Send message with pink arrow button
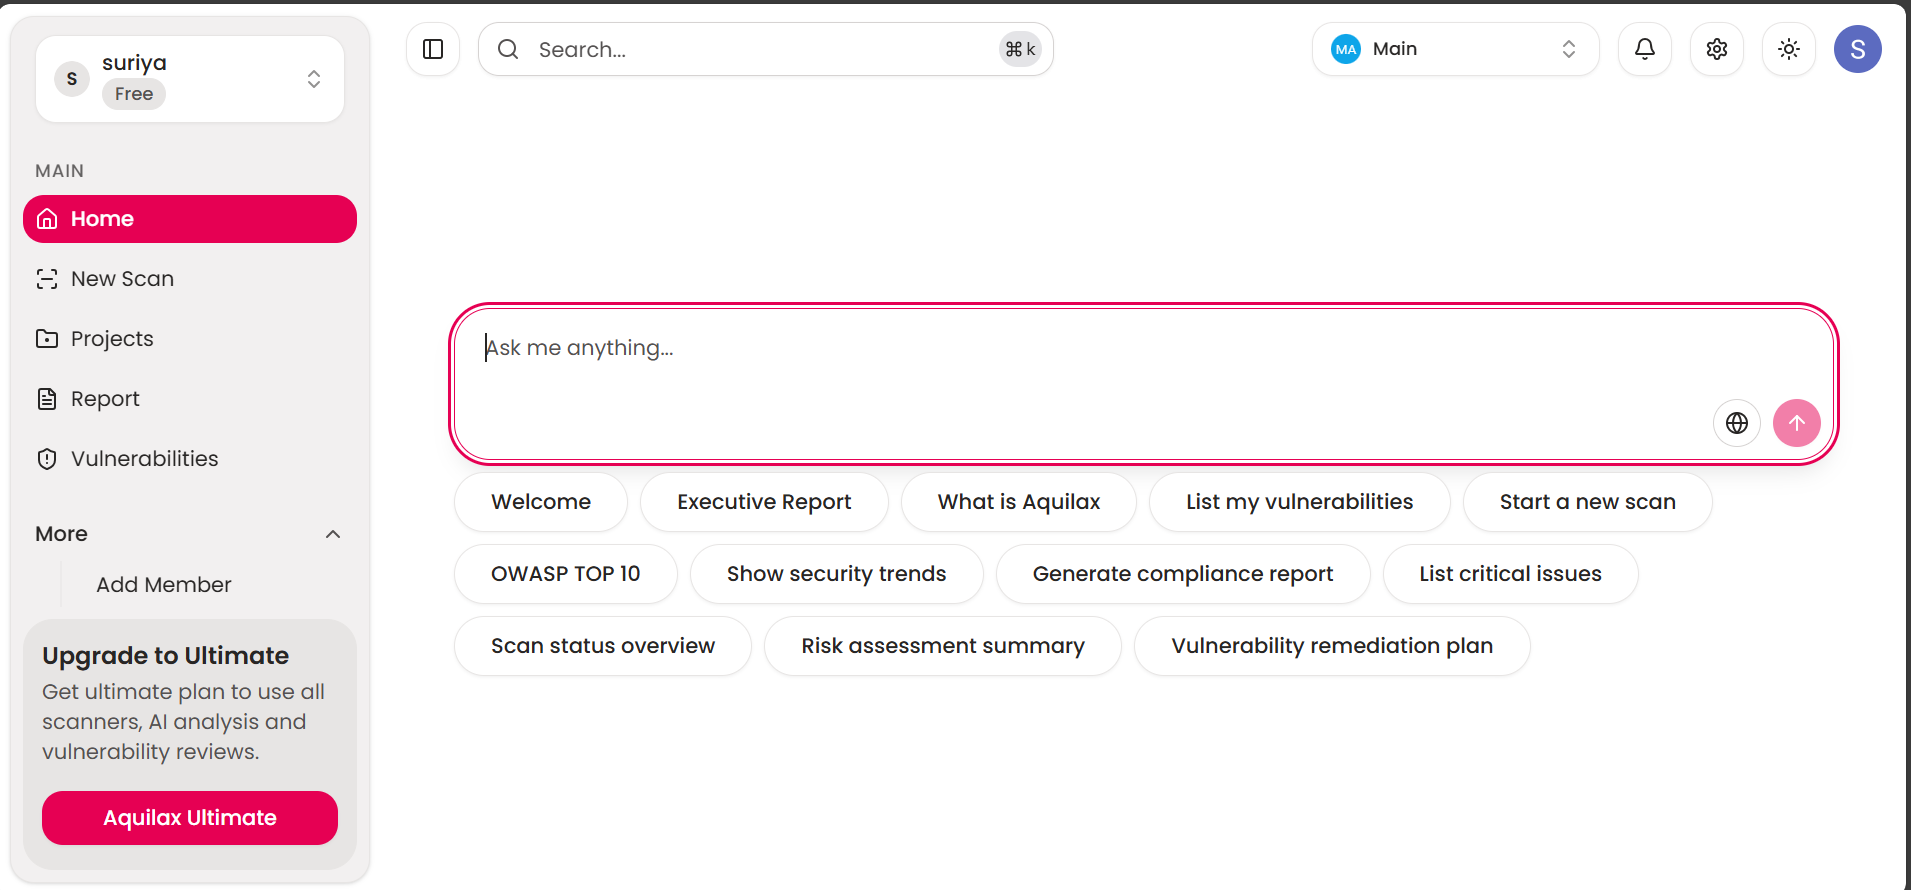 [x=1797, y=423]
